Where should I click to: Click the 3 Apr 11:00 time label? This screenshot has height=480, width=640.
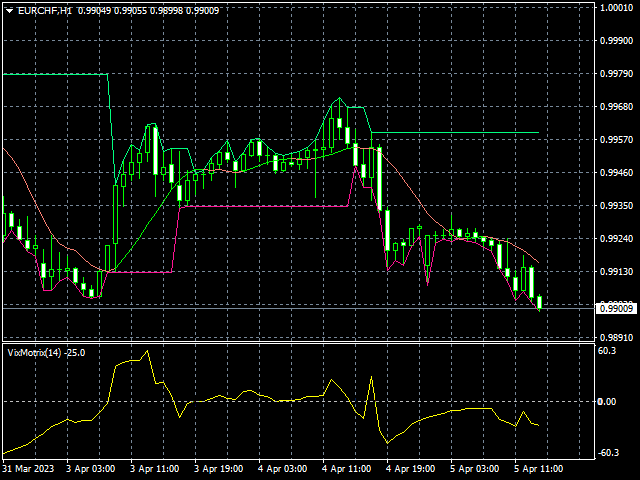click(155, 469)
